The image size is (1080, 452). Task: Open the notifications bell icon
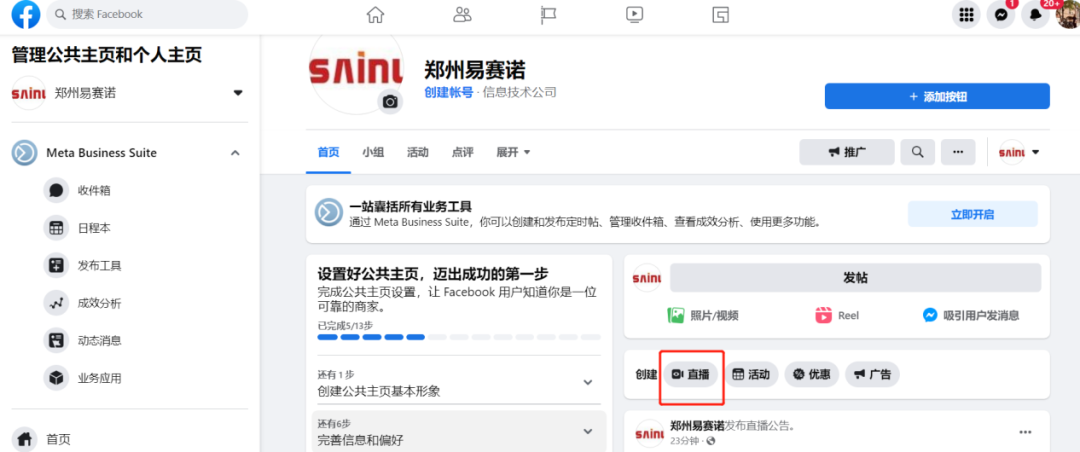tap(1035, 14)
